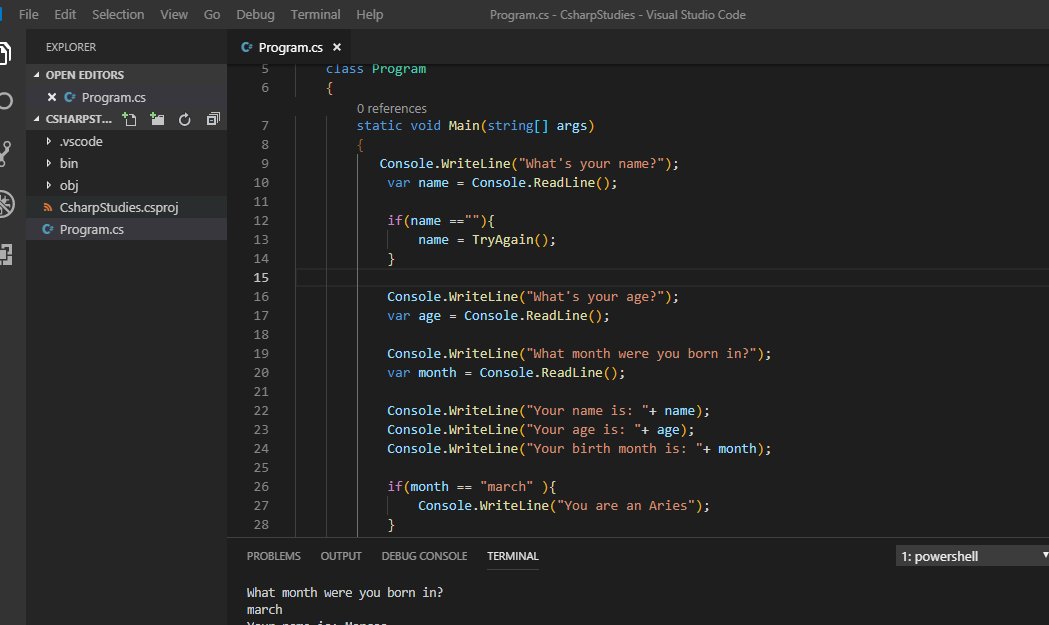The image size is (1049, 625).
Task: Open CsharpStudies.csproj file in explorer
Action: 118,207
